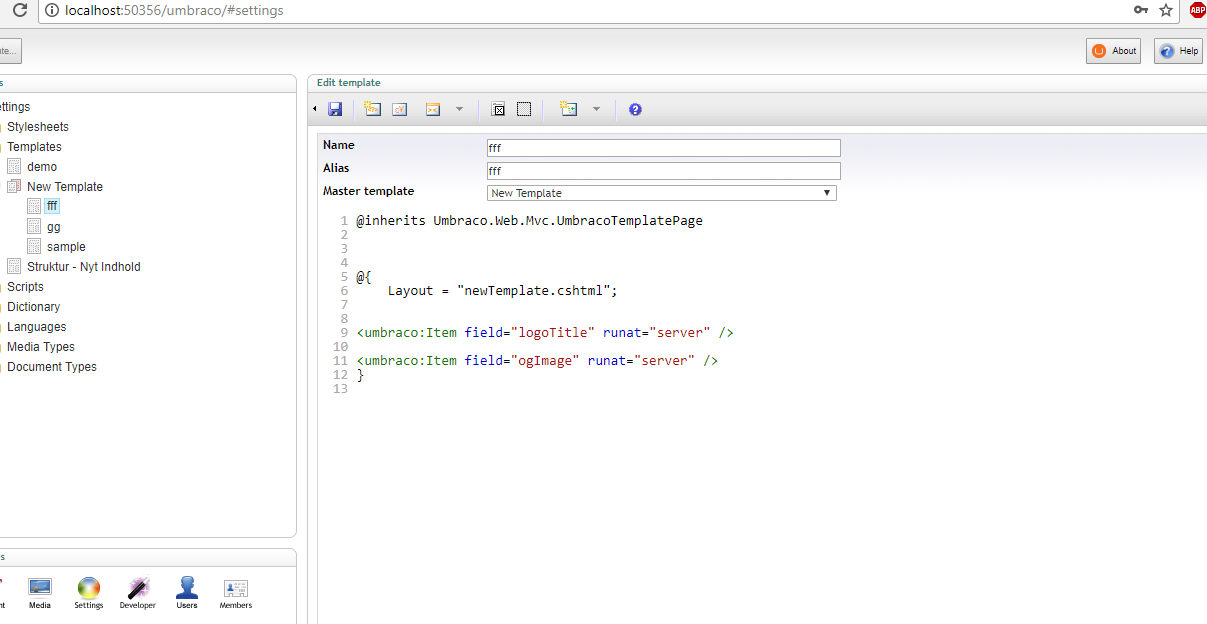Open the Media section

(x=40, y=592)
